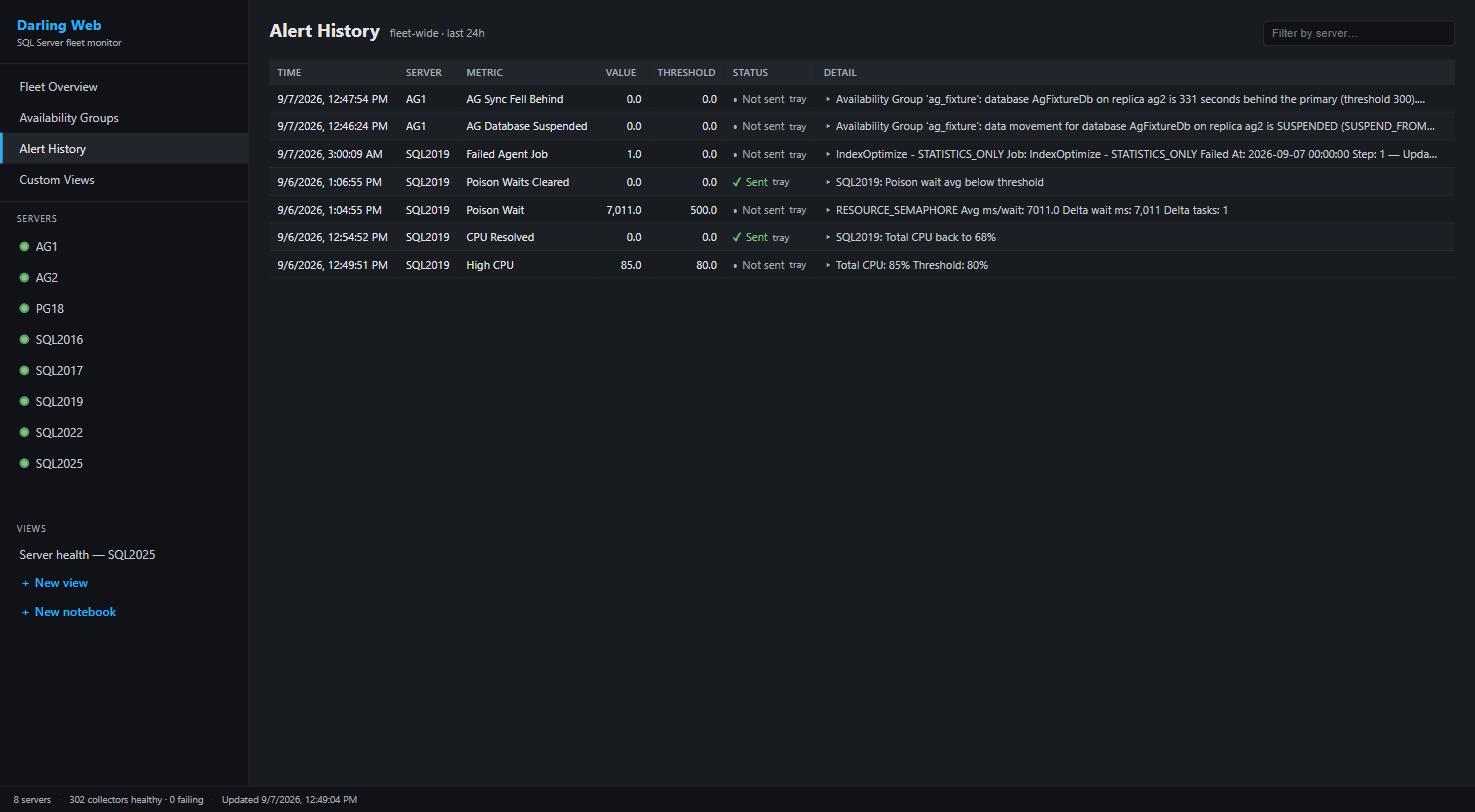Click the green status dot for AG1

tap(24, 247)
